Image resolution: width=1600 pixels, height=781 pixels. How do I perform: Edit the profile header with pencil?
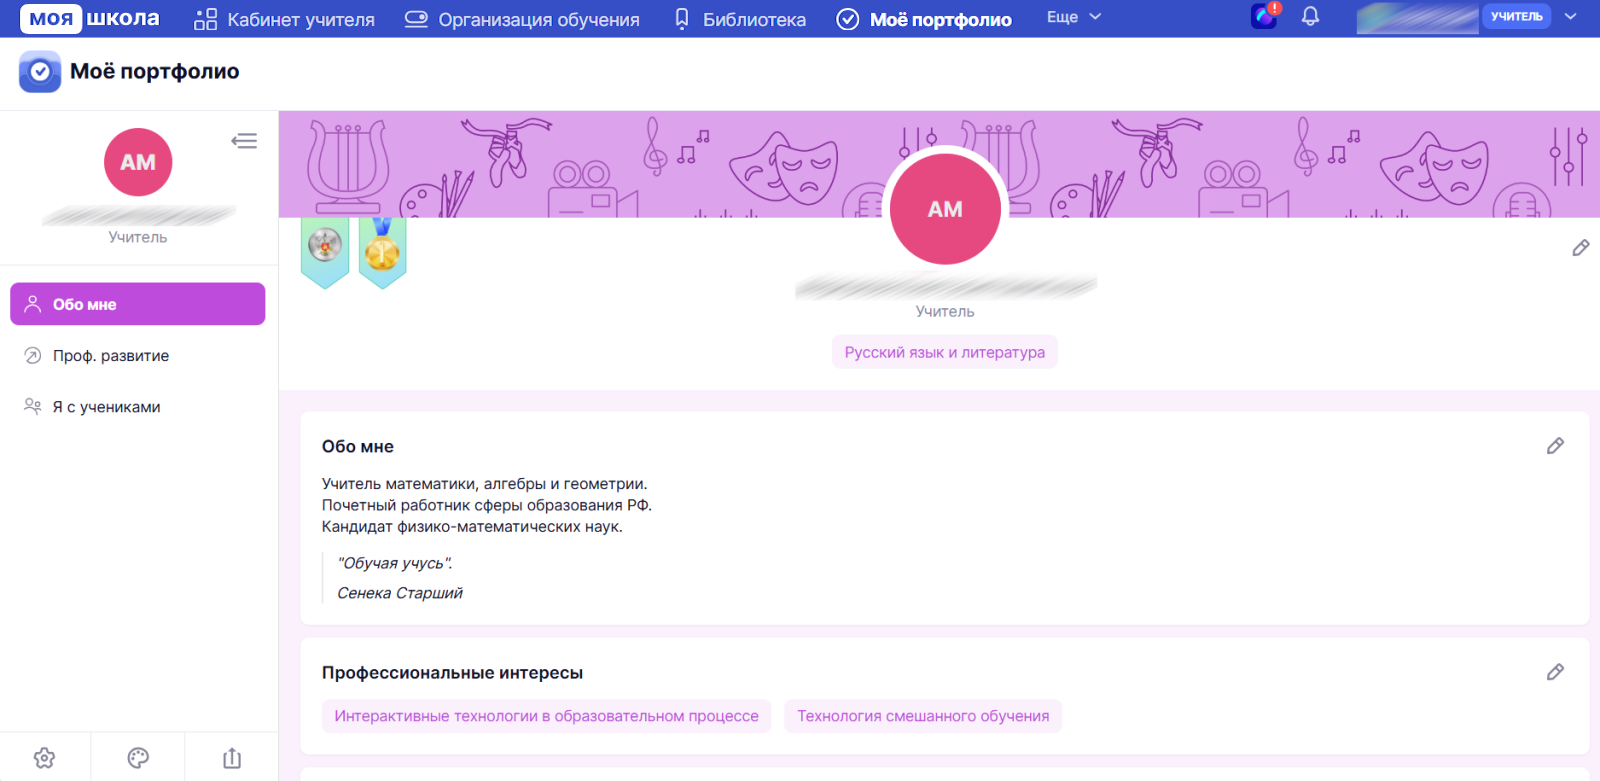pyautogui.click(x=1580, y=248)
